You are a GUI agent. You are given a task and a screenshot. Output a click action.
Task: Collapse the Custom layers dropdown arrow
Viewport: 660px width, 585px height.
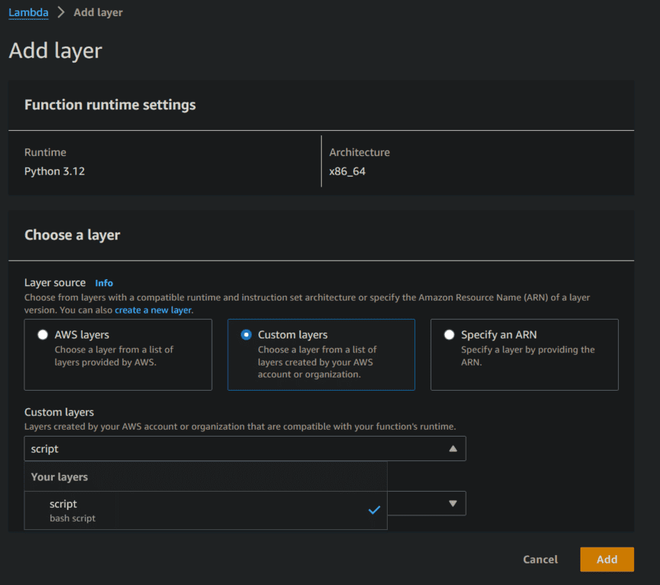click(x=453, y=449)
